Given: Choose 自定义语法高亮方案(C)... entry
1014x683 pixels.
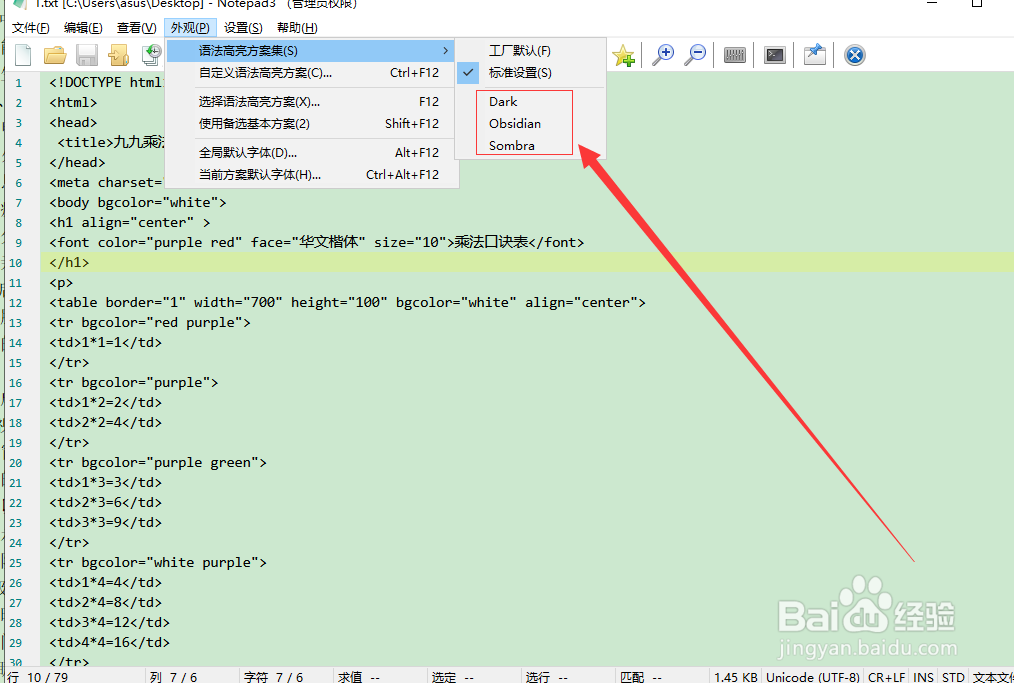Looking at the screenshot, I should [x=311, y=72].
